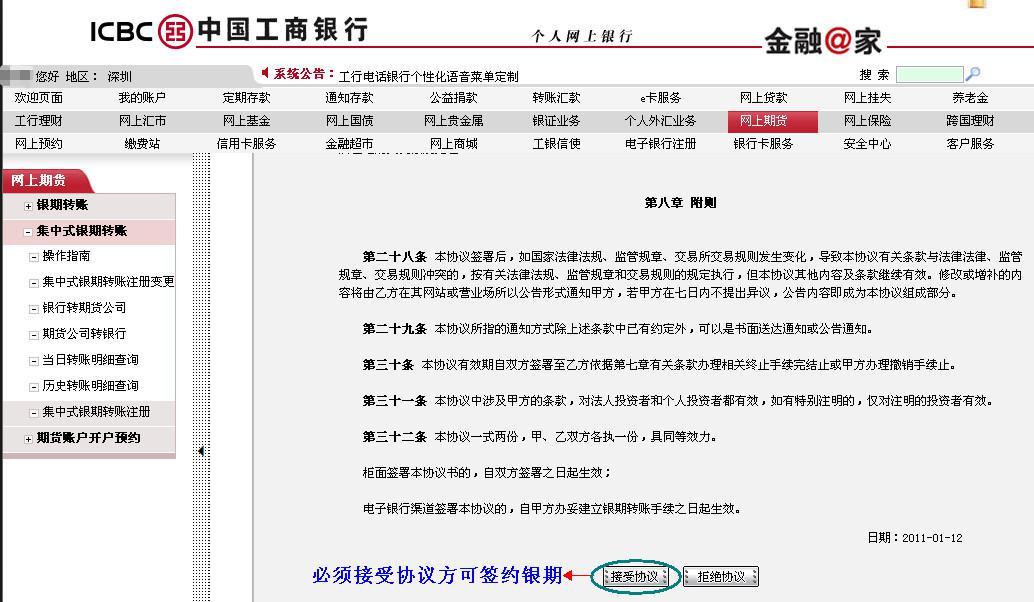The height and width of the screenshot is (602, 1034).
Task: Open 养老金 menu
Action: (970, 98)
